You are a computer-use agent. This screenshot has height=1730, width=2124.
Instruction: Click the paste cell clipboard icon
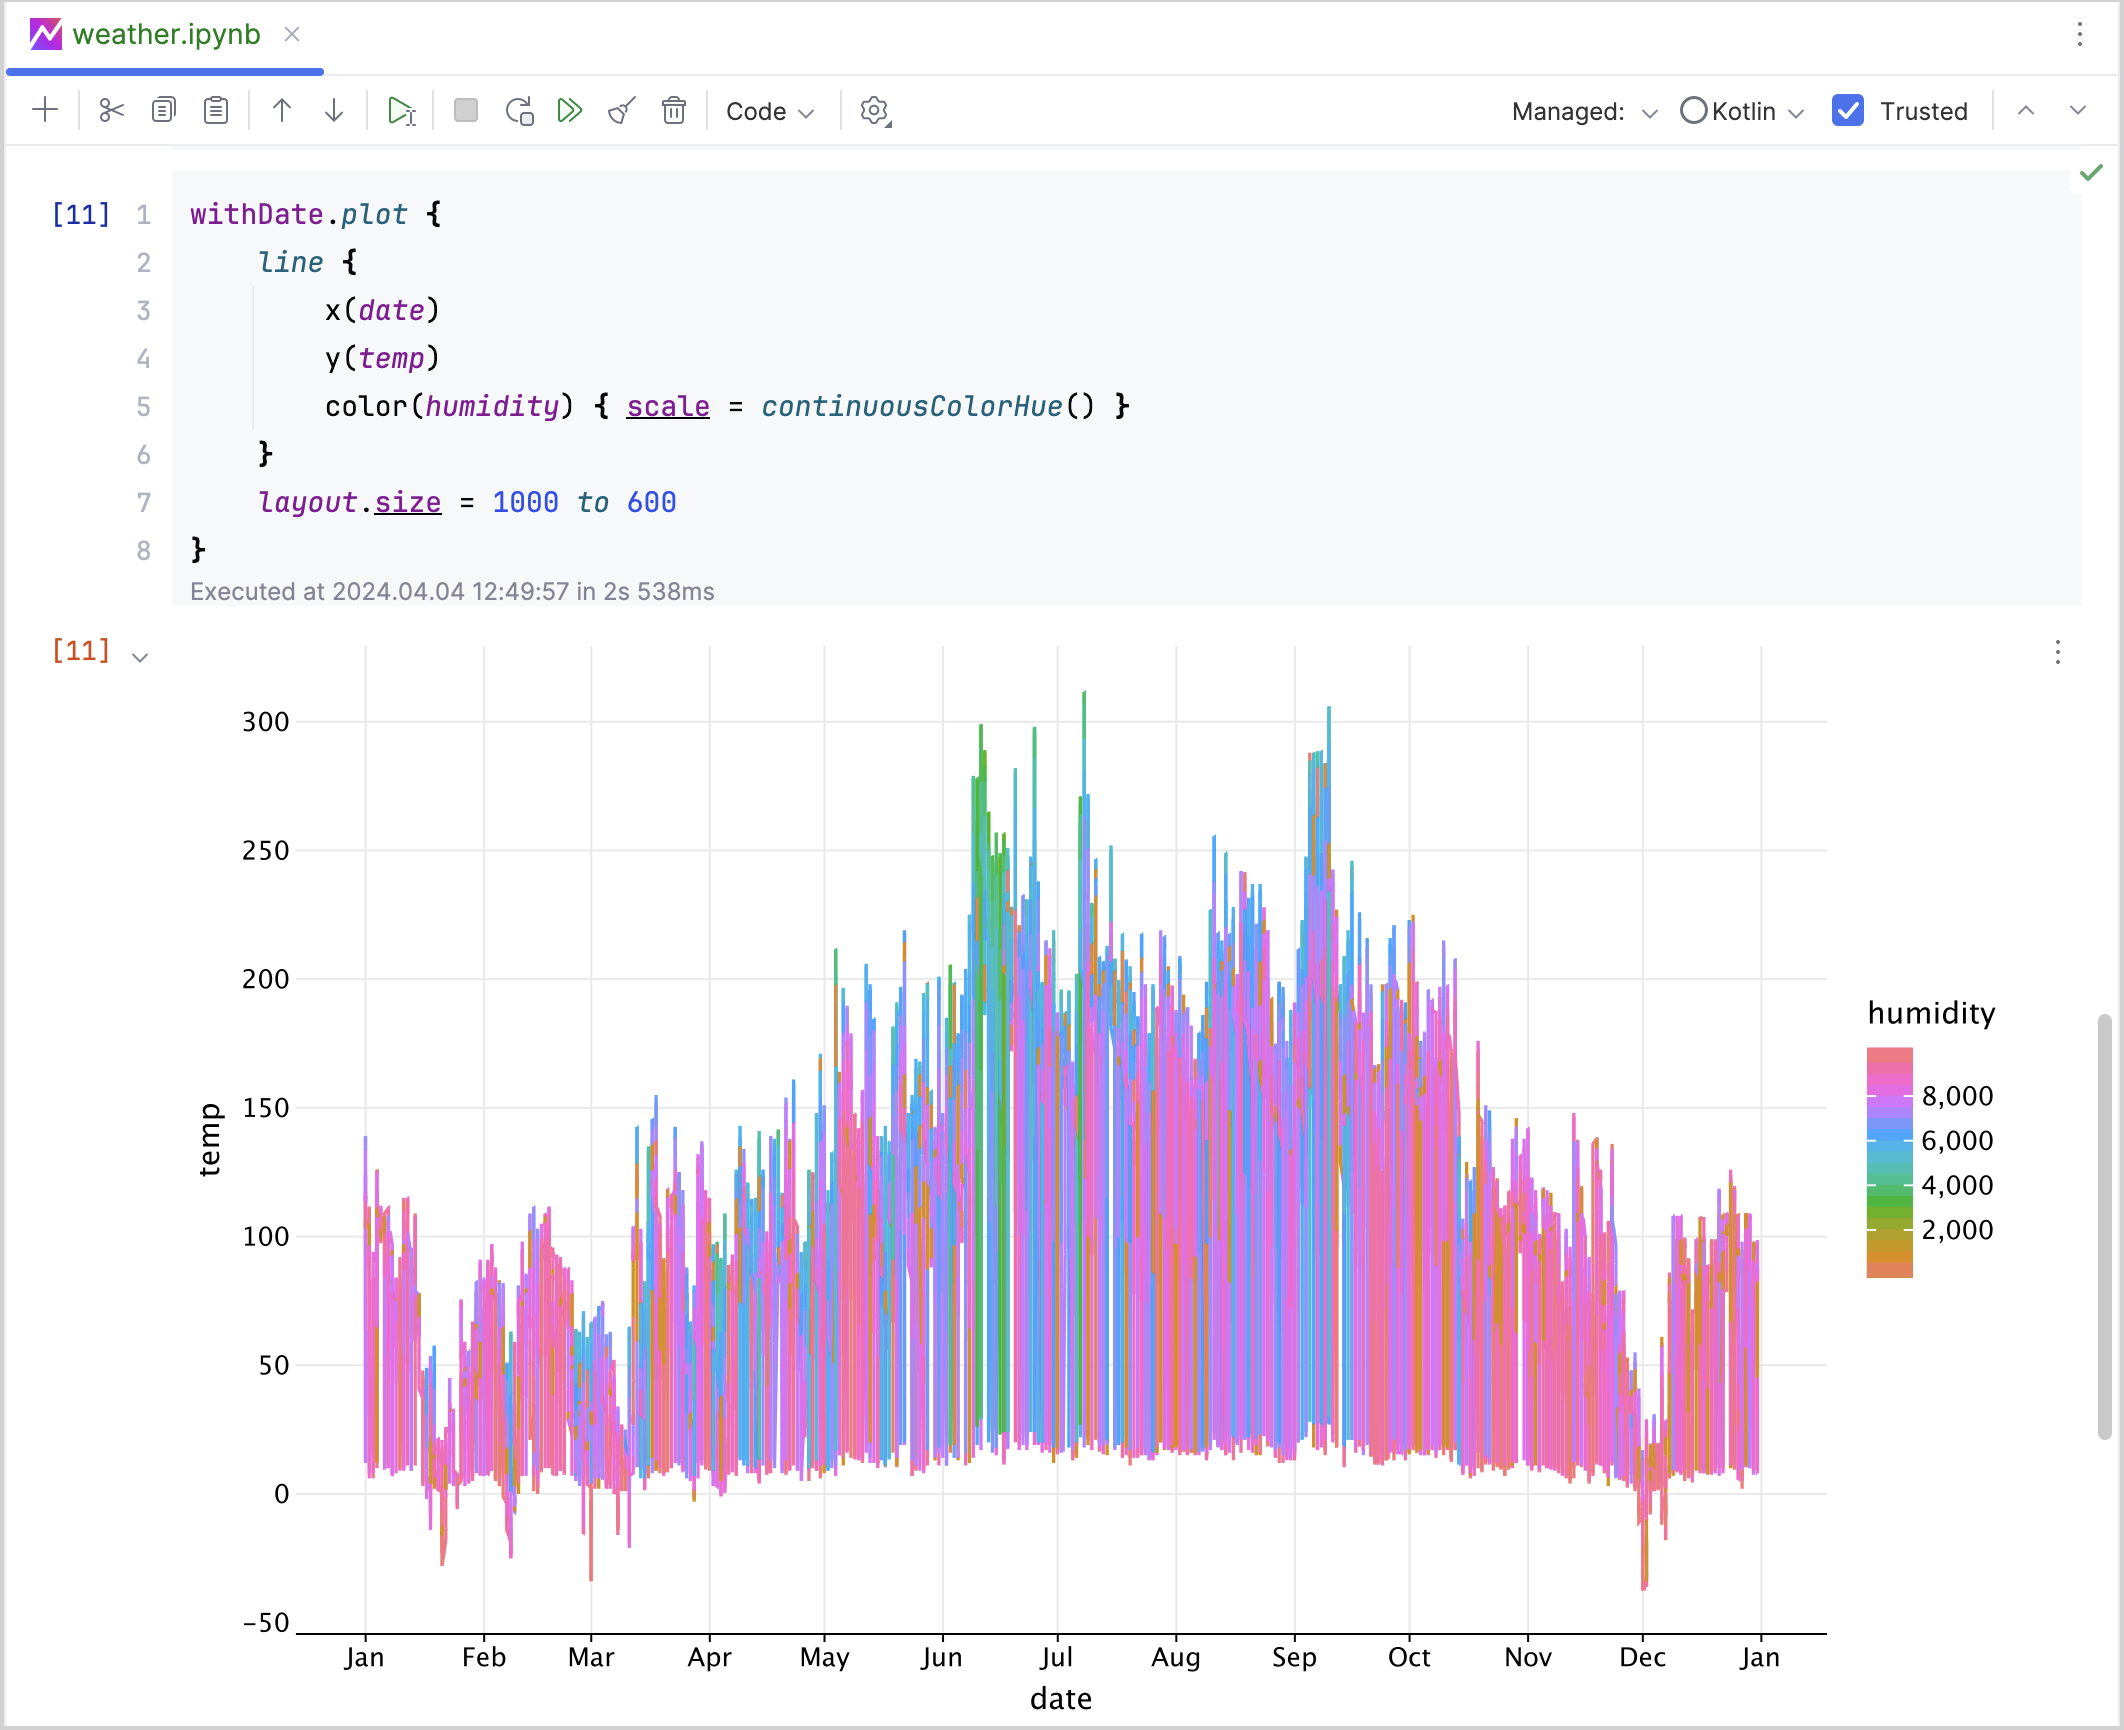pyautogui.click(x=216, y=111)
